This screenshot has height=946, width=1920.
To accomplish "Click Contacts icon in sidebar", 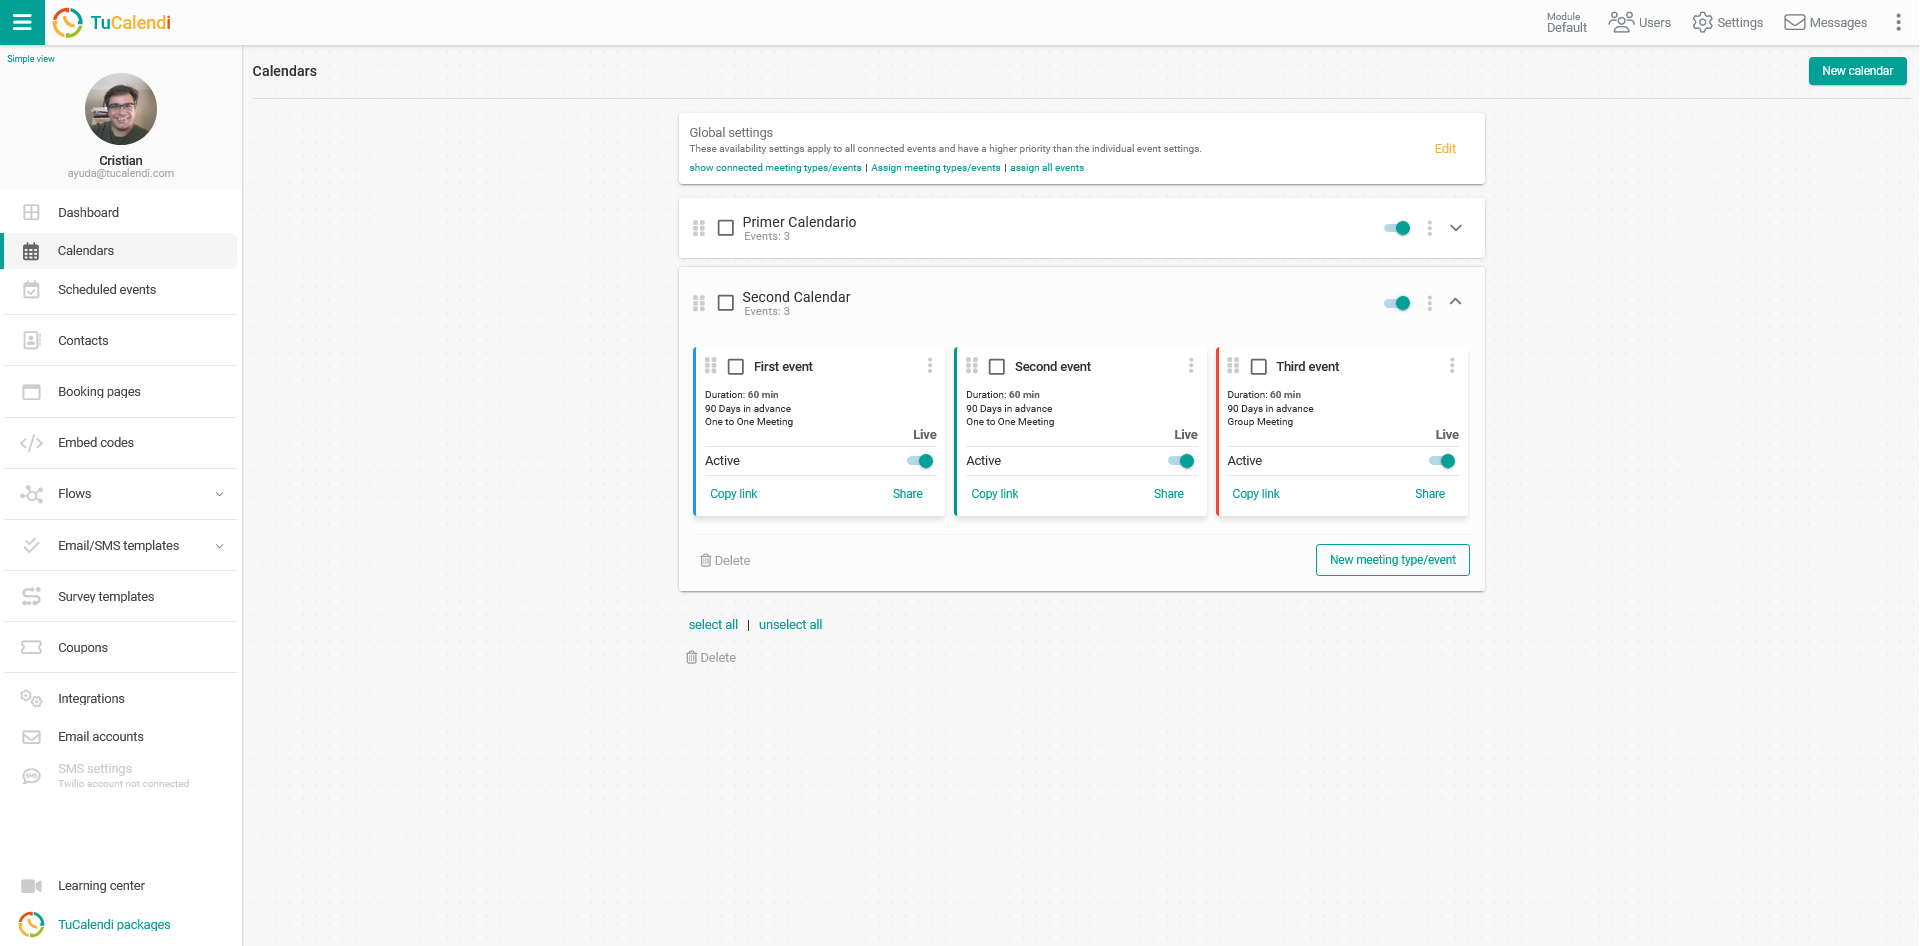I will tap(31, 341).
